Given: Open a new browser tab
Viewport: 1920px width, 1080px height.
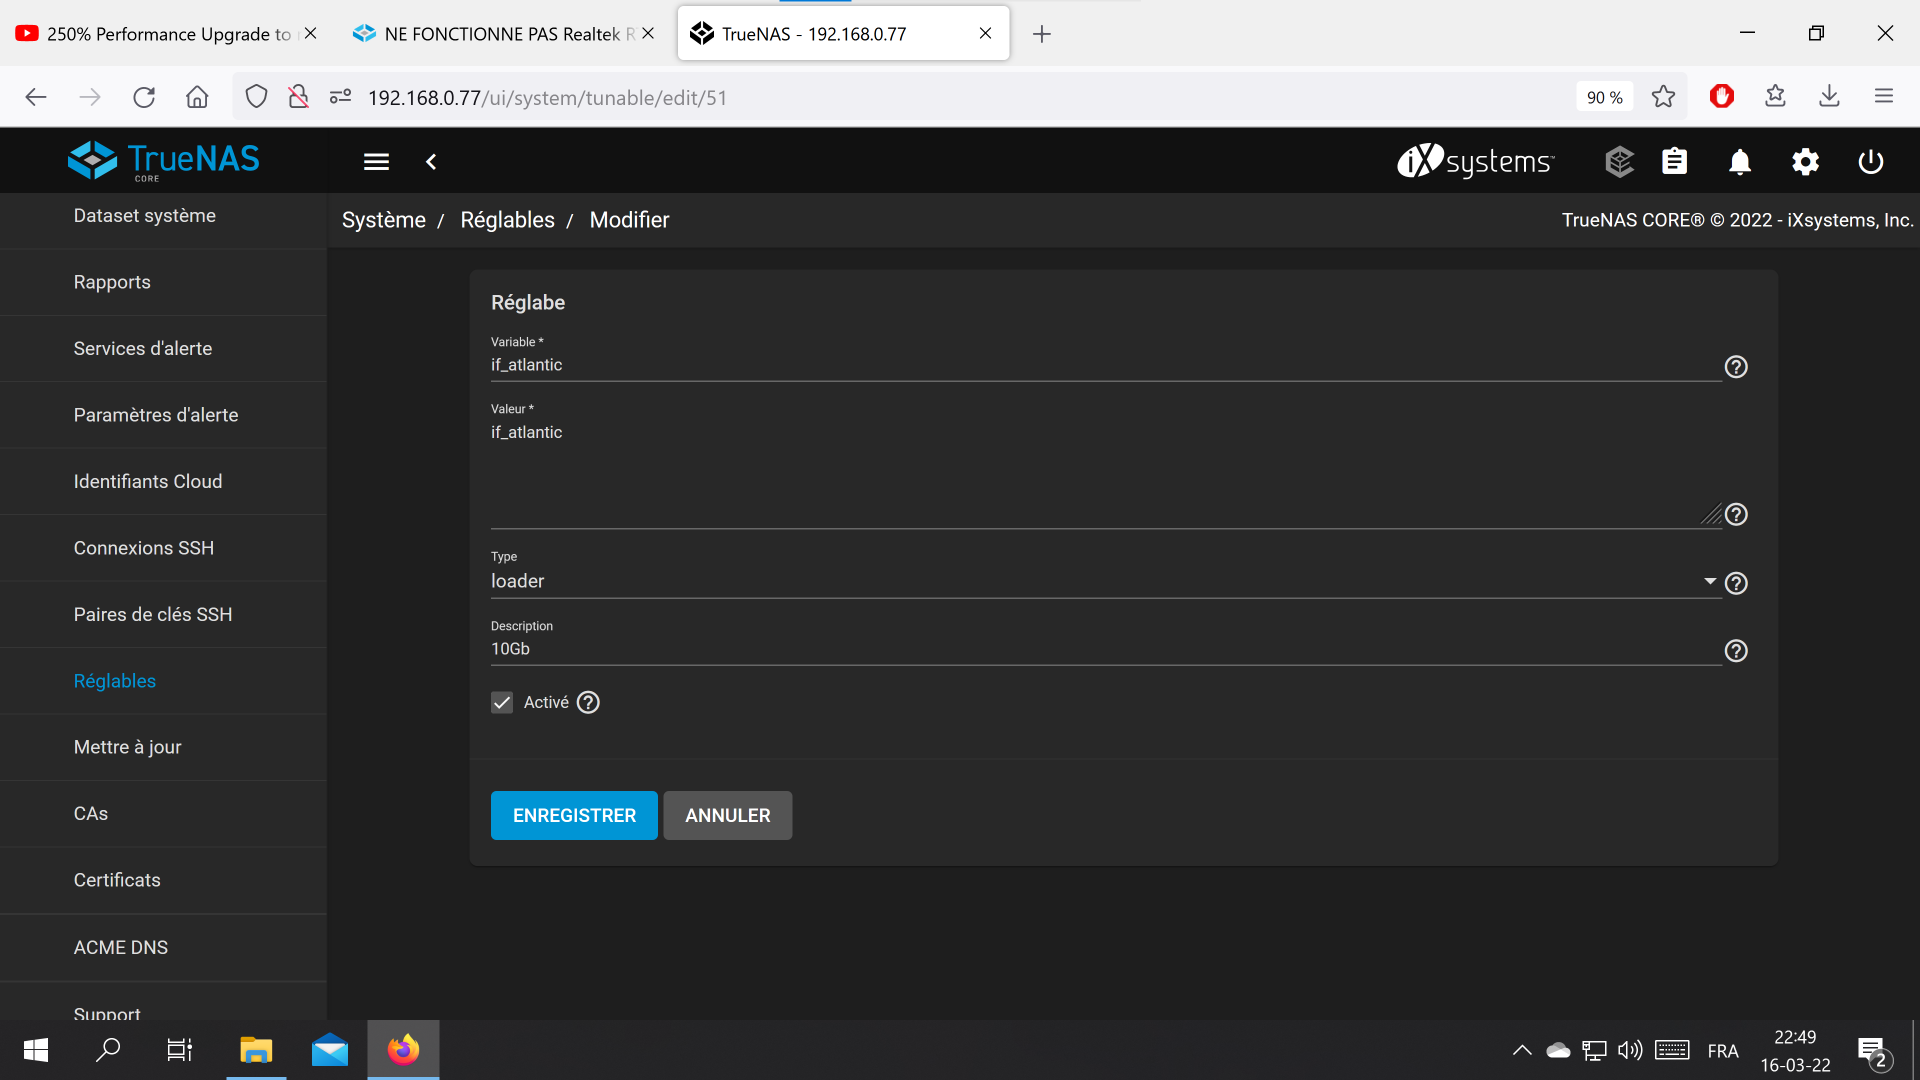Looking at the screenshot, I should pyautogui.click(x=1041, y=34).
